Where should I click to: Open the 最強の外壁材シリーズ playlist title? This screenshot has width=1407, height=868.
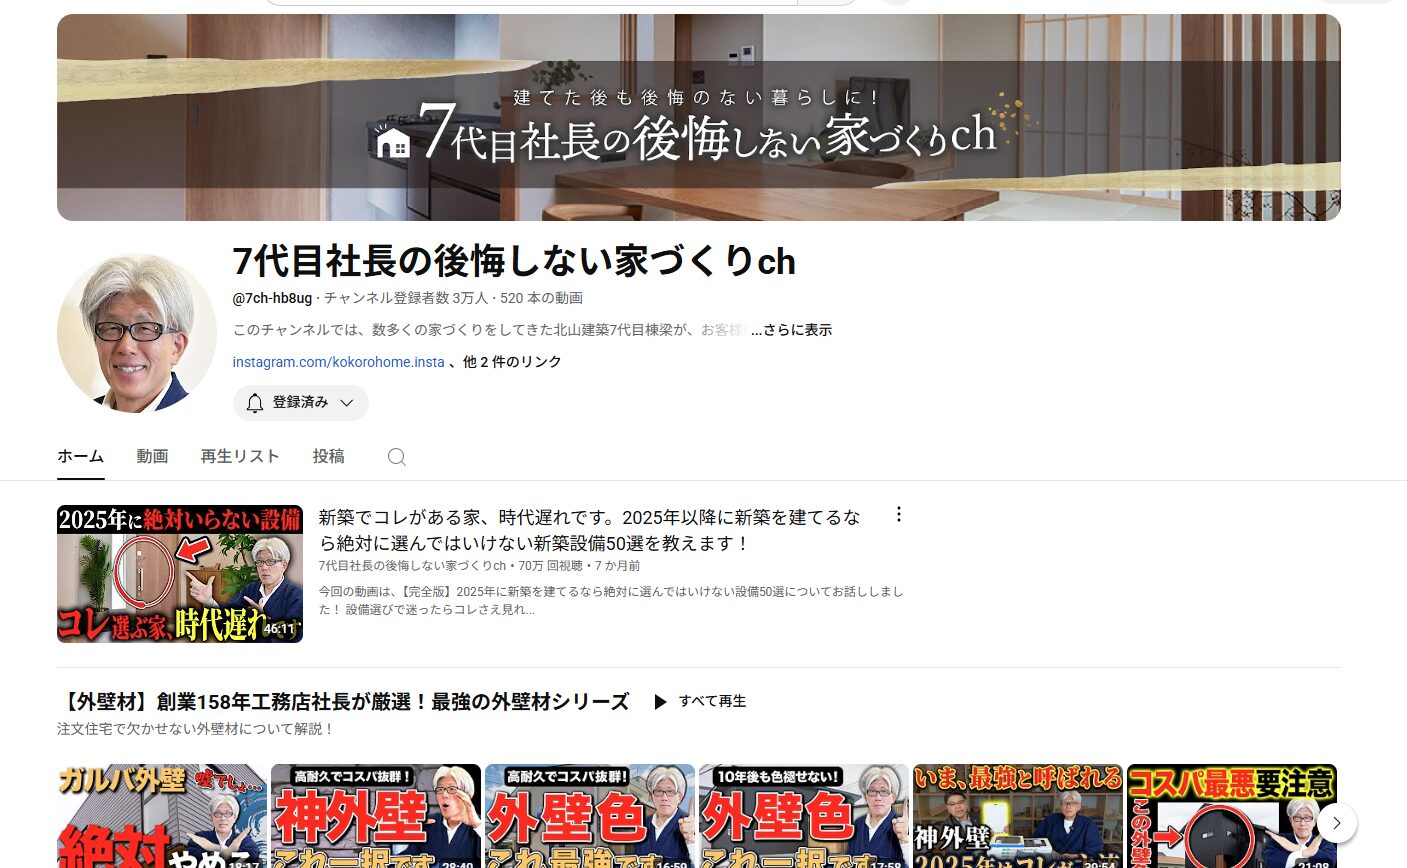[x=343, y=702]
